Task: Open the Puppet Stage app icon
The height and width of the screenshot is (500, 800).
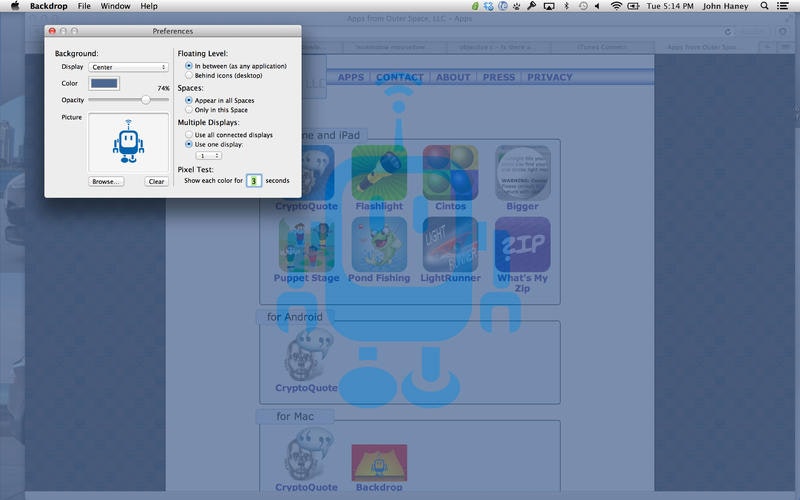Action: pos(307,244)
